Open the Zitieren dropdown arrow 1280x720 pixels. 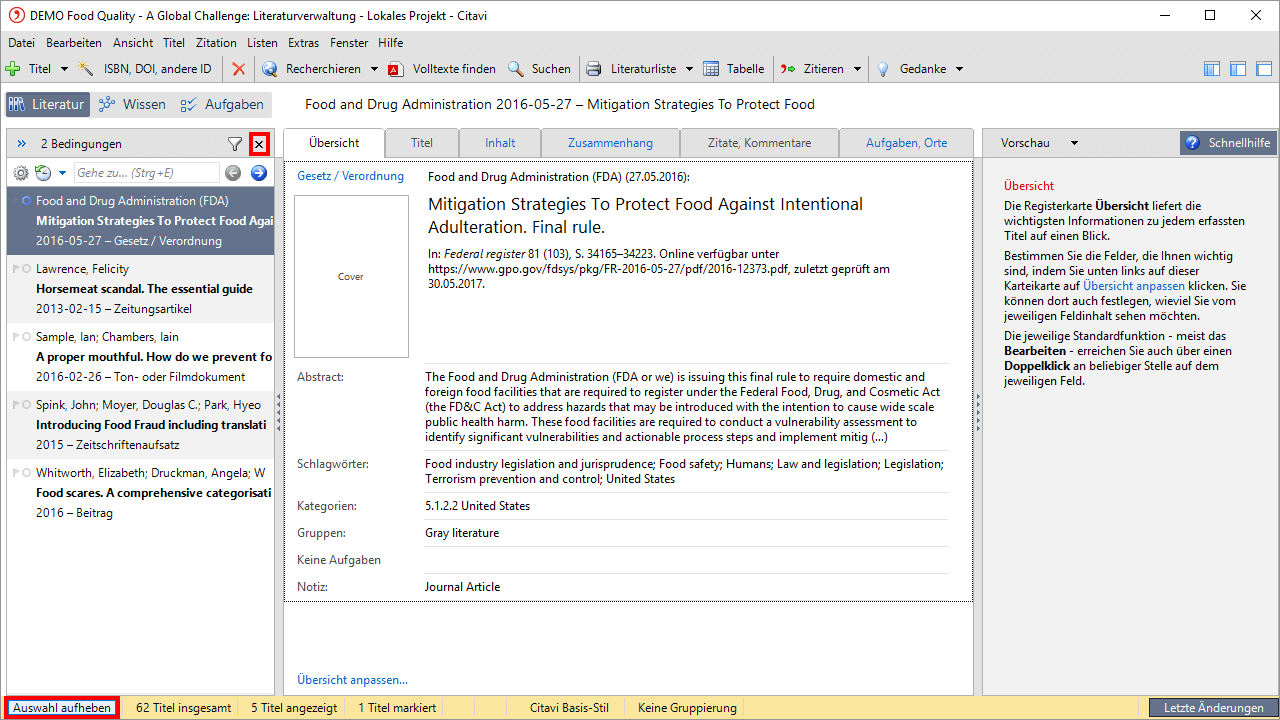click(x=857, y=69)
